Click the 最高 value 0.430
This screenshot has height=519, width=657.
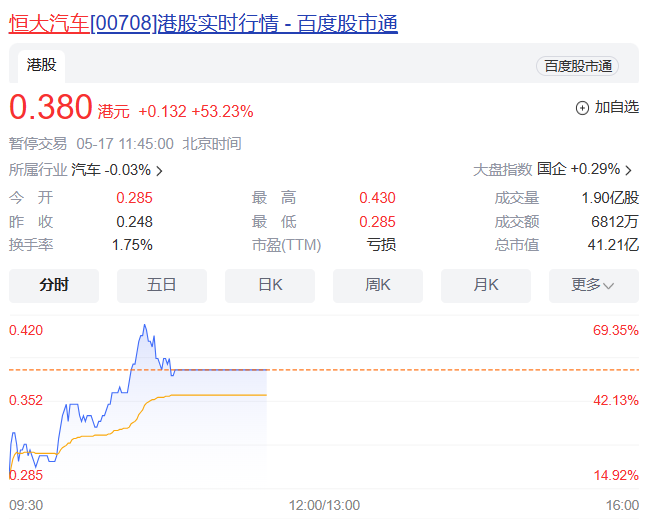pyautogui.click(x=378, y=198)
